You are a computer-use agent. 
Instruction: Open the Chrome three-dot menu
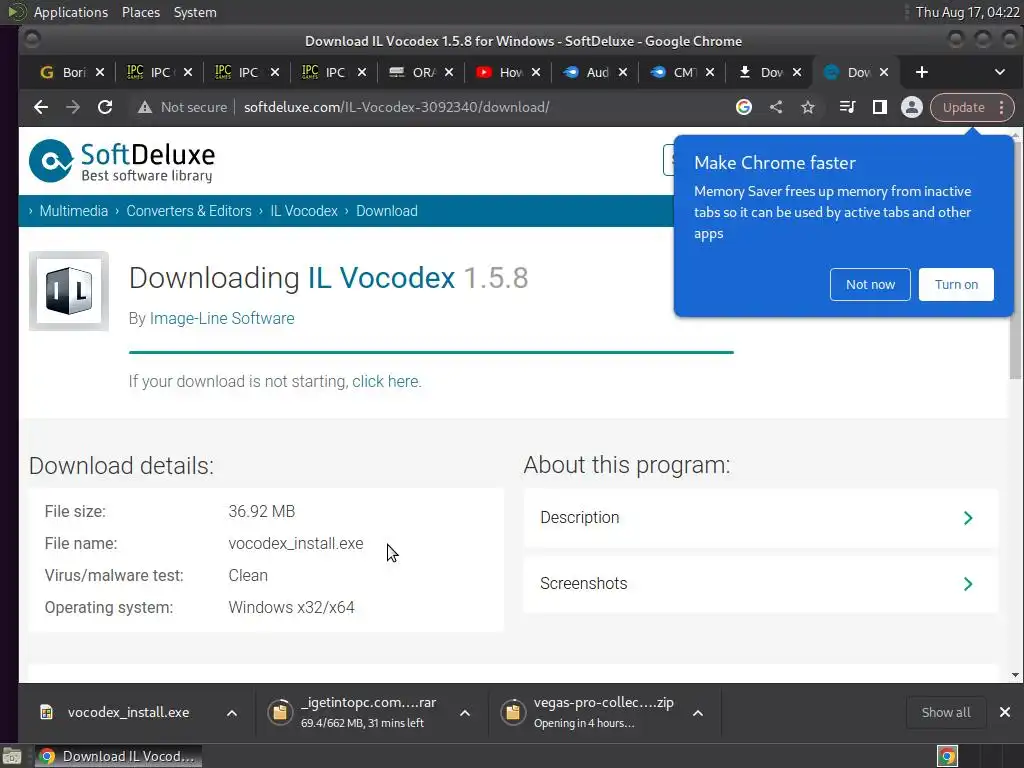point(1002,108)
